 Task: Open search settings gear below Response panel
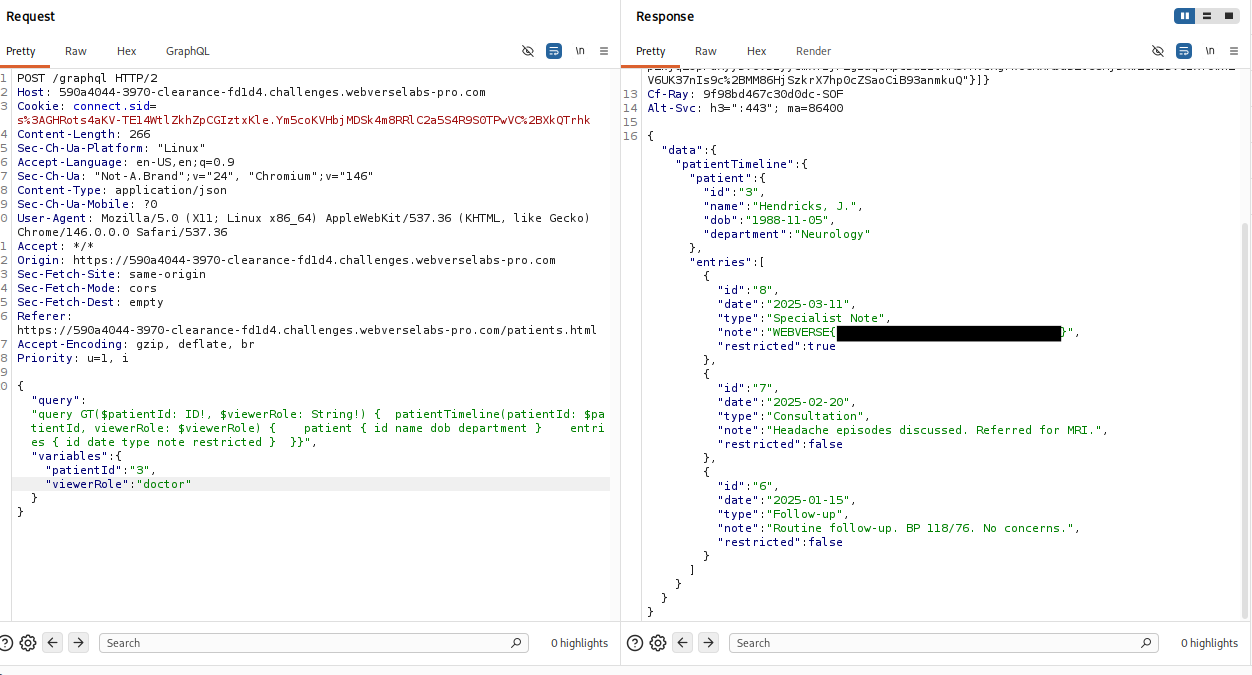coord(658,643)
